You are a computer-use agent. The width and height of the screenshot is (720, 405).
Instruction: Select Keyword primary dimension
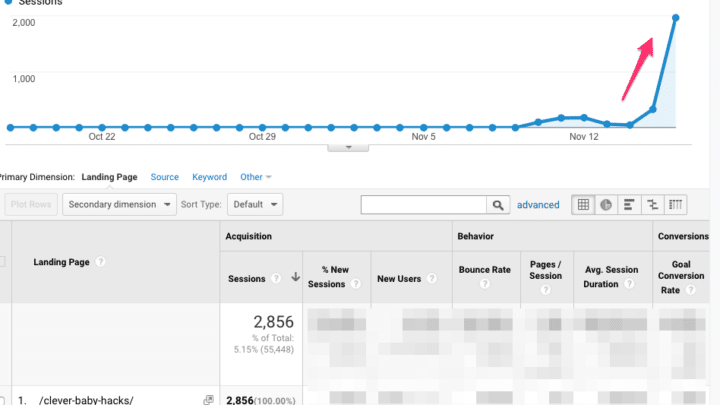(209, 177)
